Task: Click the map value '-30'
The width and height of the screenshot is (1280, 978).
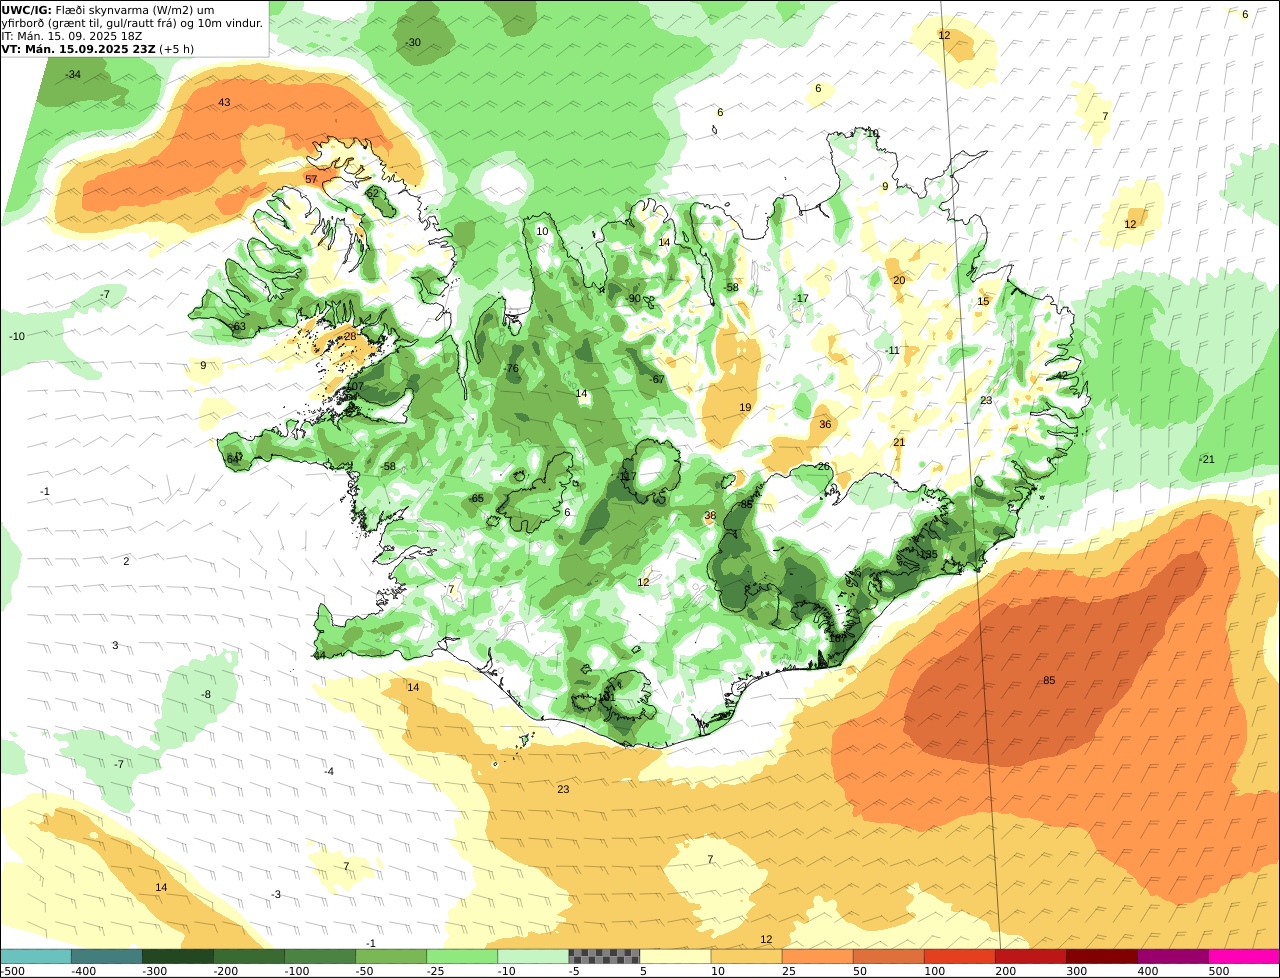Action: coord(413,43)
